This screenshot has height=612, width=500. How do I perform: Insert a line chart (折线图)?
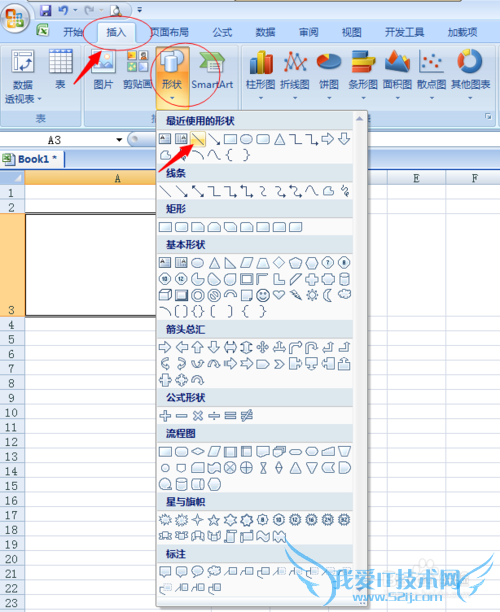(x=295, y=74)
